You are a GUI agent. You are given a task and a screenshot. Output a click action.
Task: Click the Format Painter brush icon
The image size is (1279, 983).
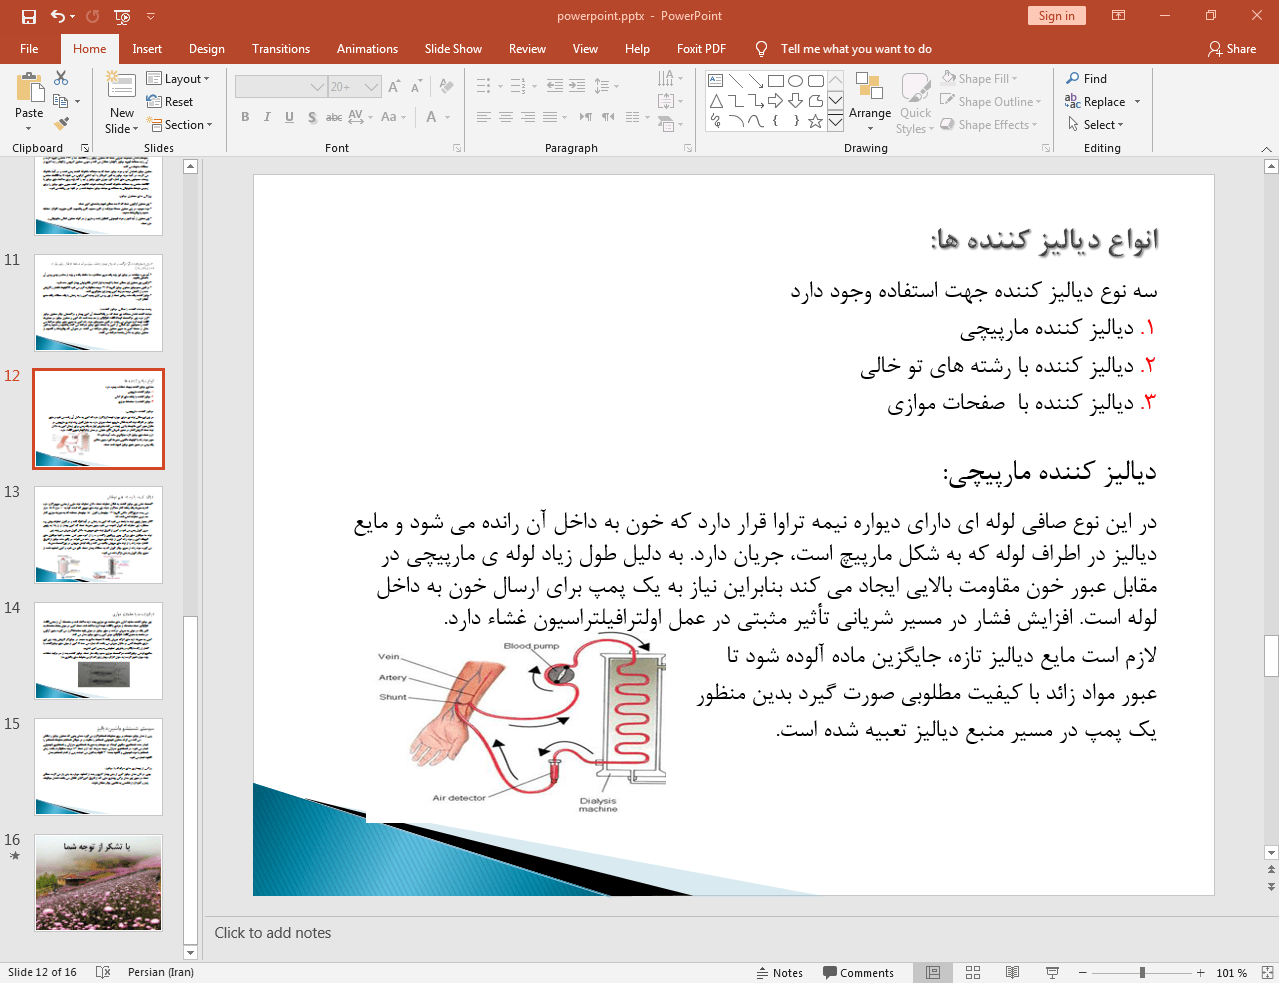click(x=61, y=124)
